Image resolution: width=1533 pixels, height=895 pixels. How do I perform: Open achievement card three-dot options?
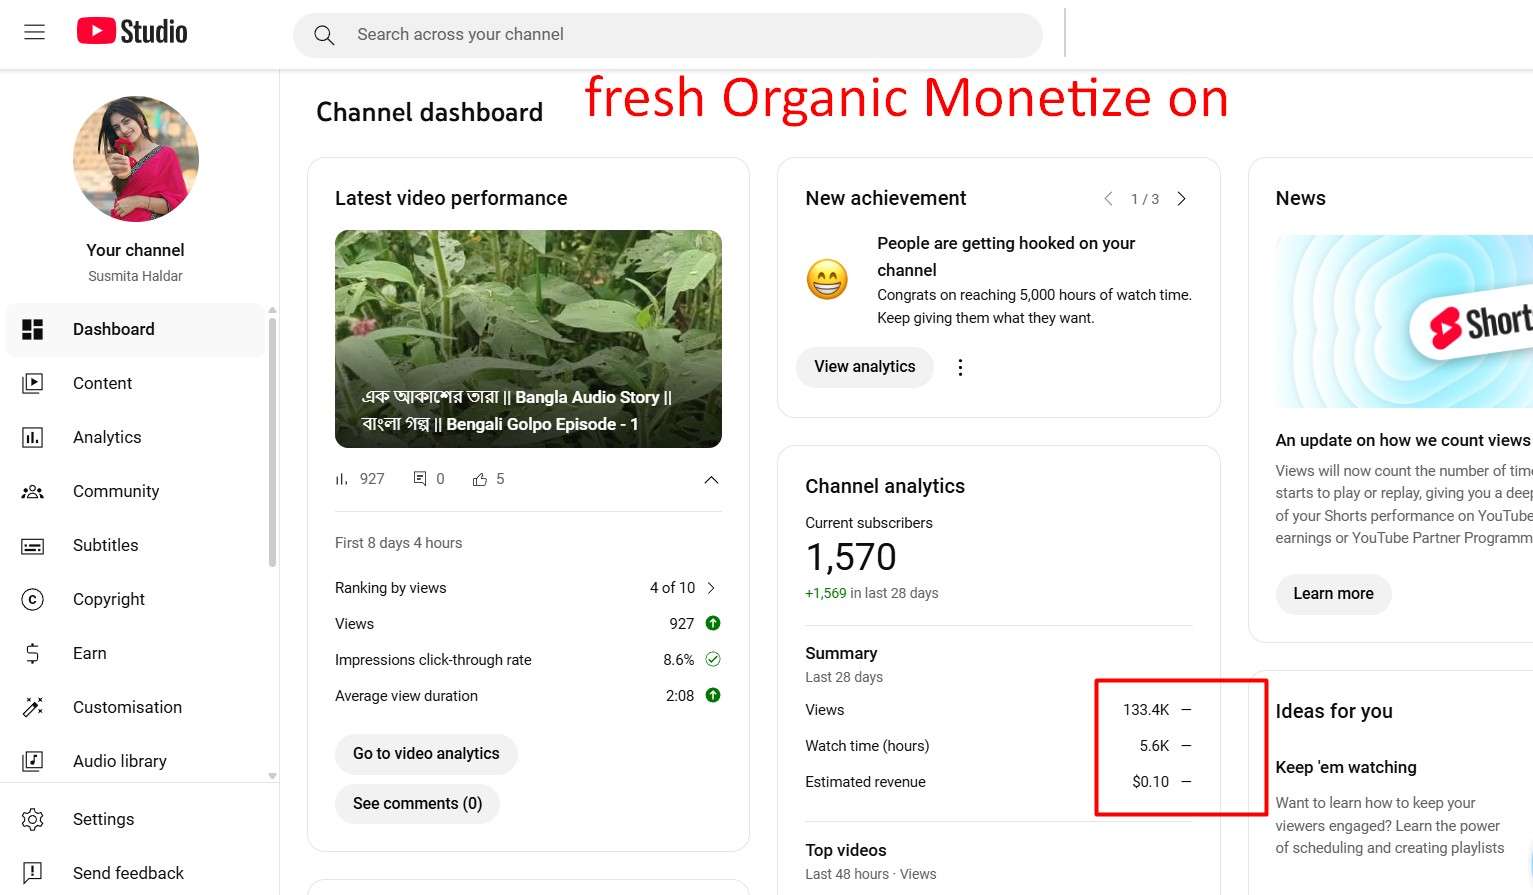coord(960,367)
